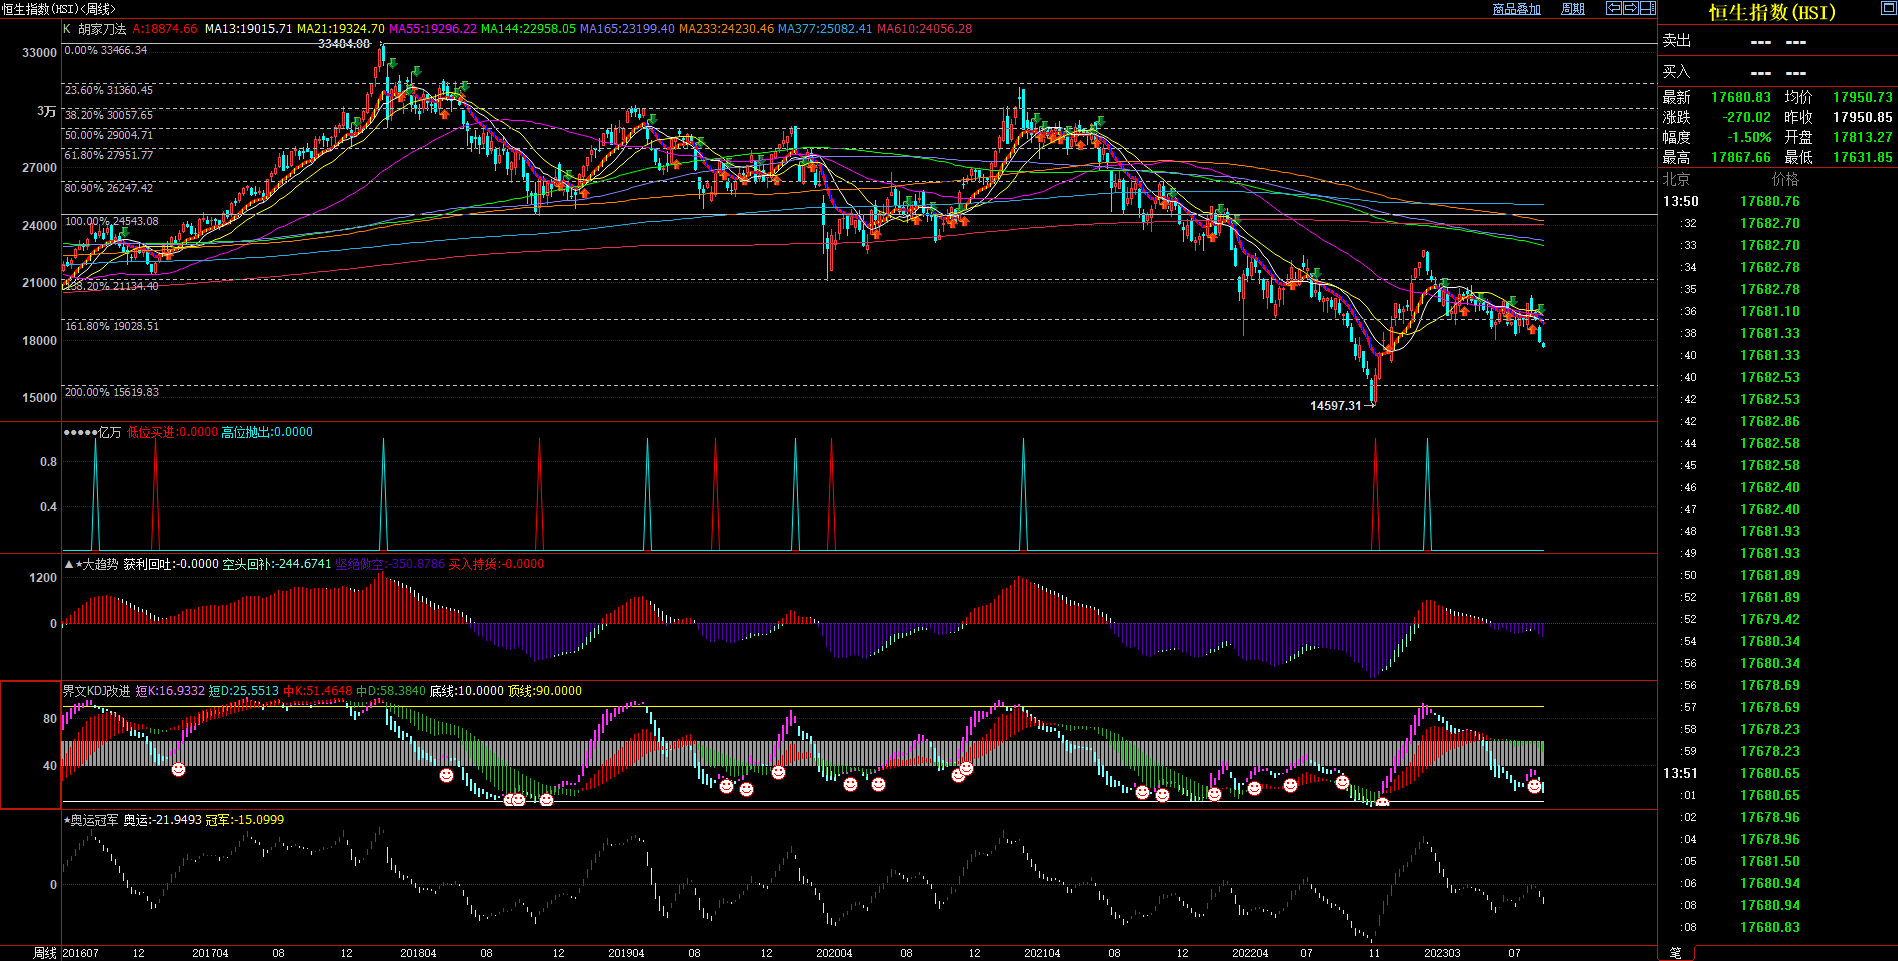Click the MA13 moving average label
This screenshot has width=1898, height=961.
tap(248, 29)
